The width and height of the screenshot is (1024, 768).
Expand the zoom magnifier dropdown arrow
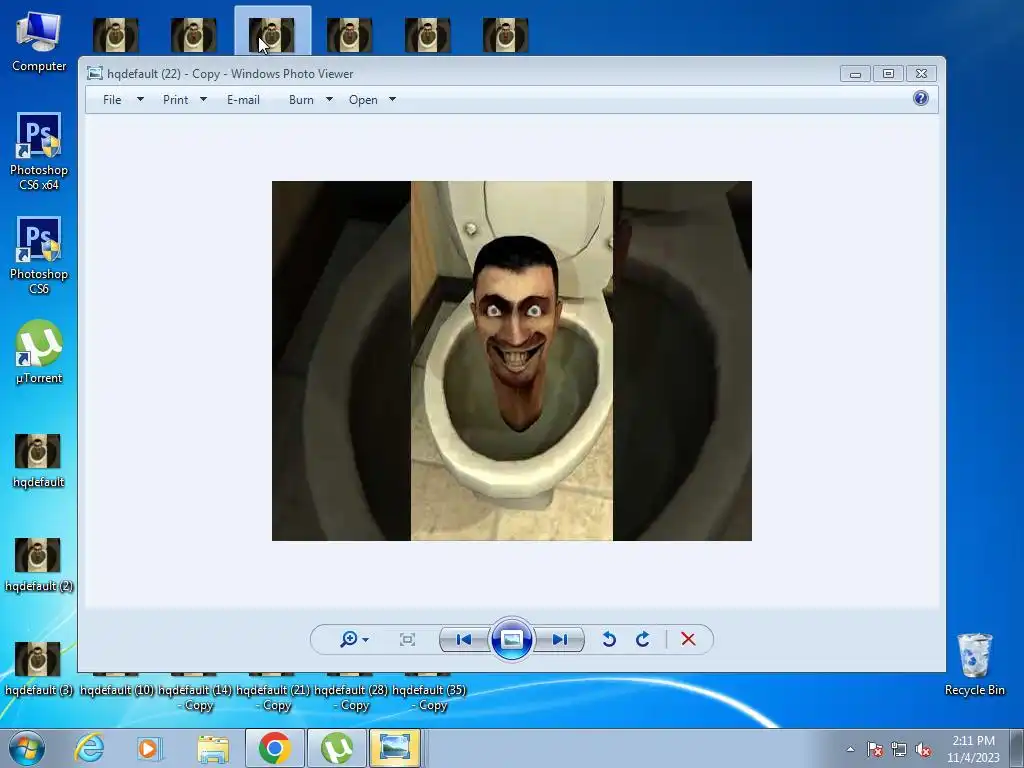tap(366, 640)
